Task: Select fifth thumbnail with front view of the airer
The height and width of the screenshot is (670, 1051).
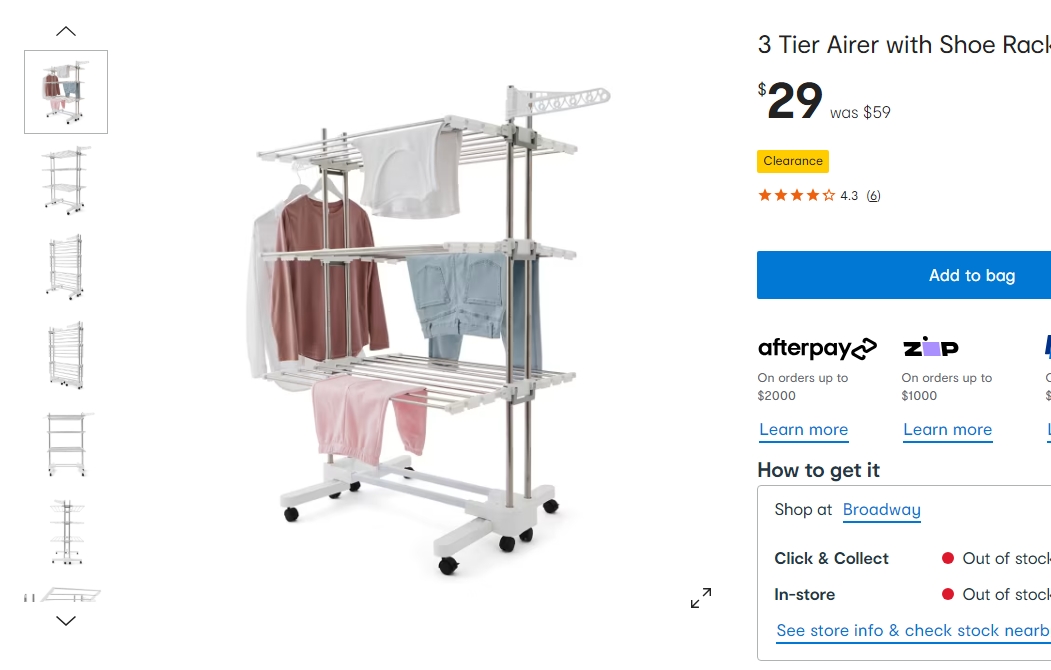Action: [66, 444]
